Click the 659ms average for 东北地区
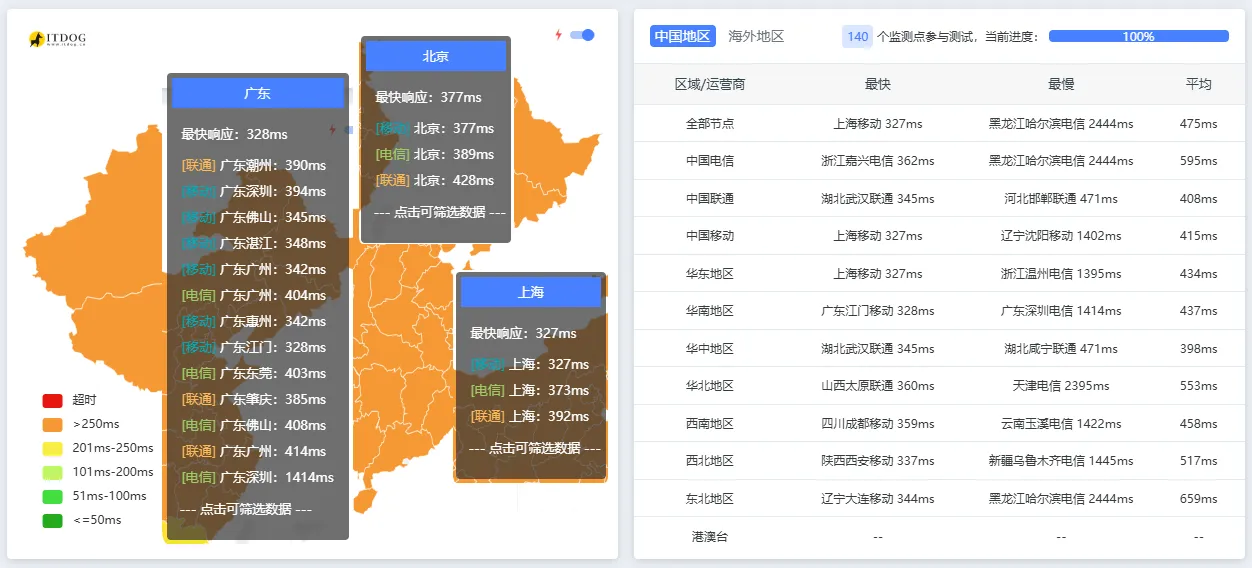The width and height of the screenshot is (1252, 568). (1198, 498)
